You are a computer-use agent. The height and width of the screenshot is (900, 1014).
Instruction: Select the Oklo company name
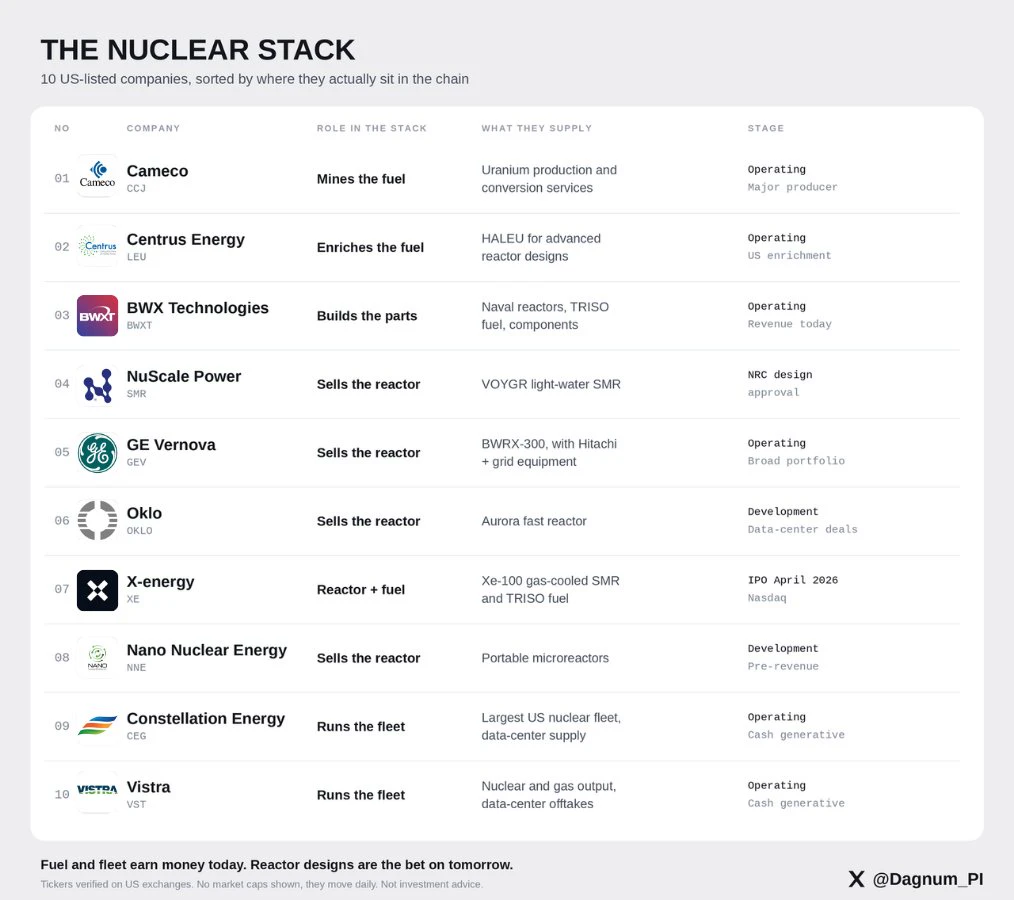click(x=144, y=513)
